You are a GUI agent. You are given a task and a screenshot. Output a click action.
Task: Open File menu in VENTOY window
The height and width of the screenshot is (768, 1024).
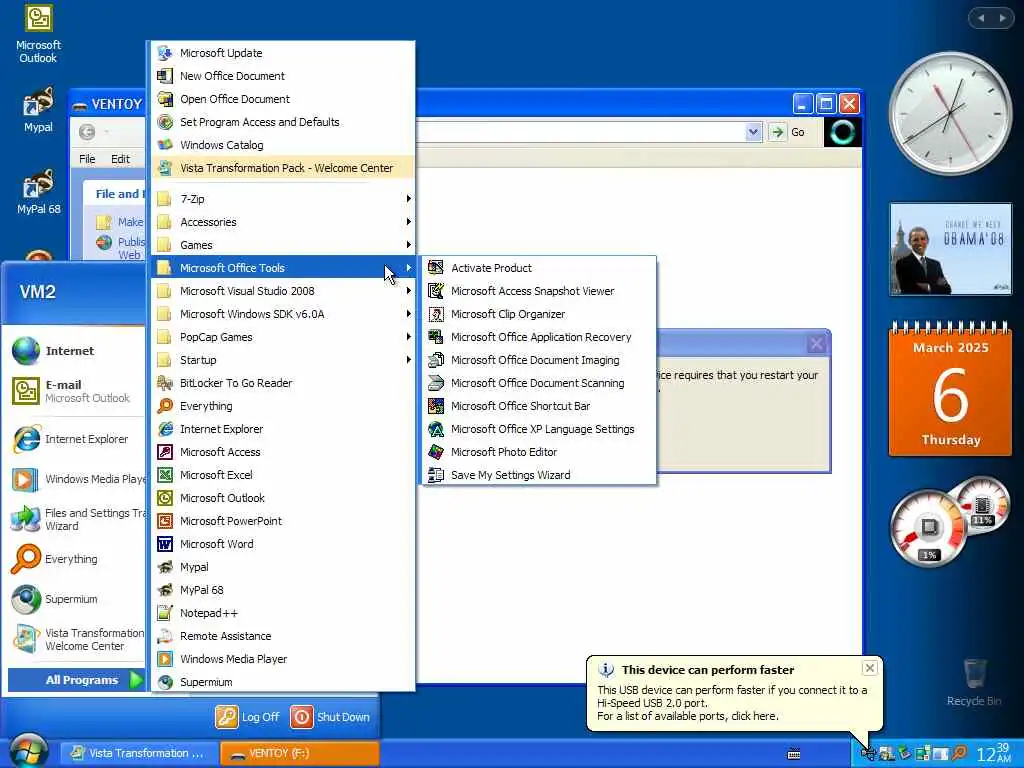pyautogui.click(x=87, y=159)
